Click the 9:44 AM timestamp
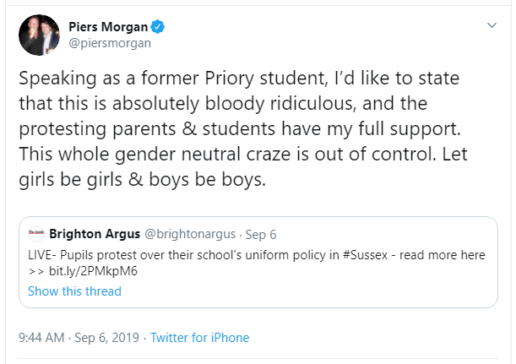 click(41, 337)
